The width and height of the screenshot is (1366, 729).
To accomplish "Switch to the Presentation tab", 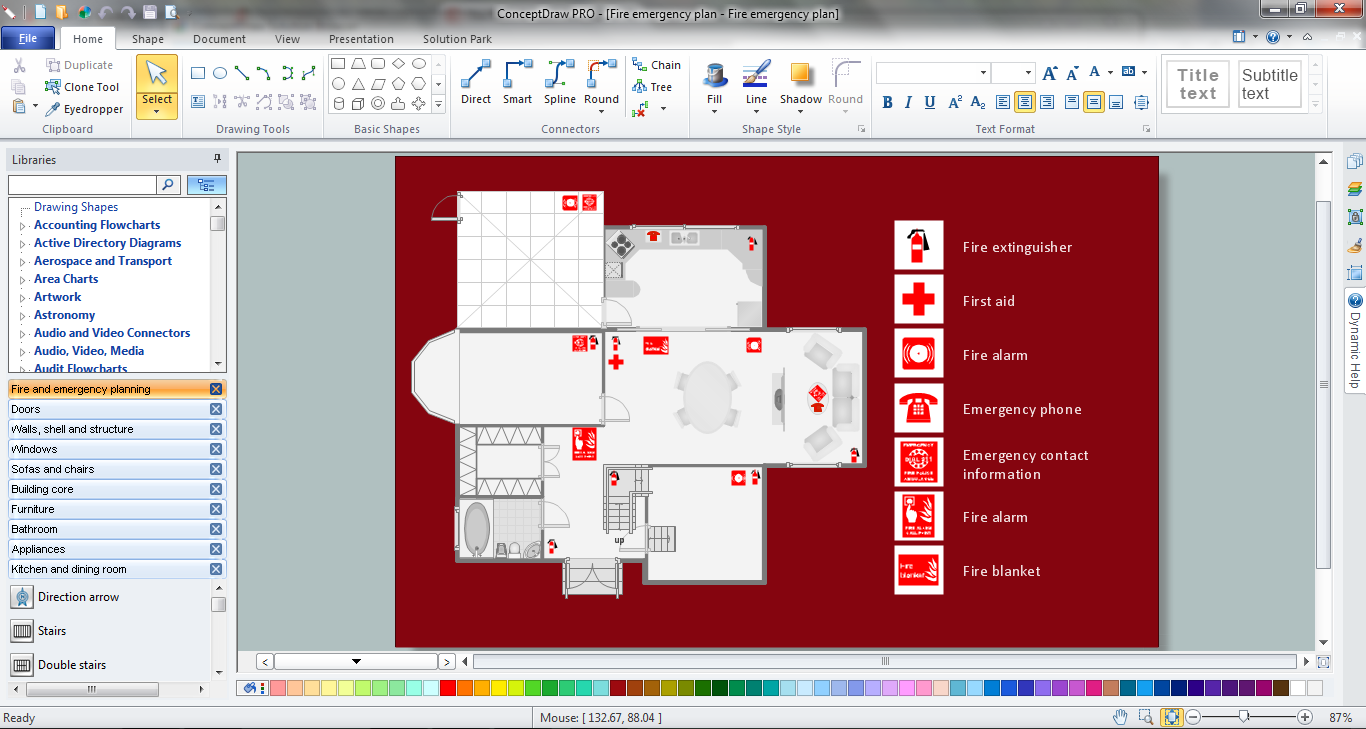I will tap(361, 39).
